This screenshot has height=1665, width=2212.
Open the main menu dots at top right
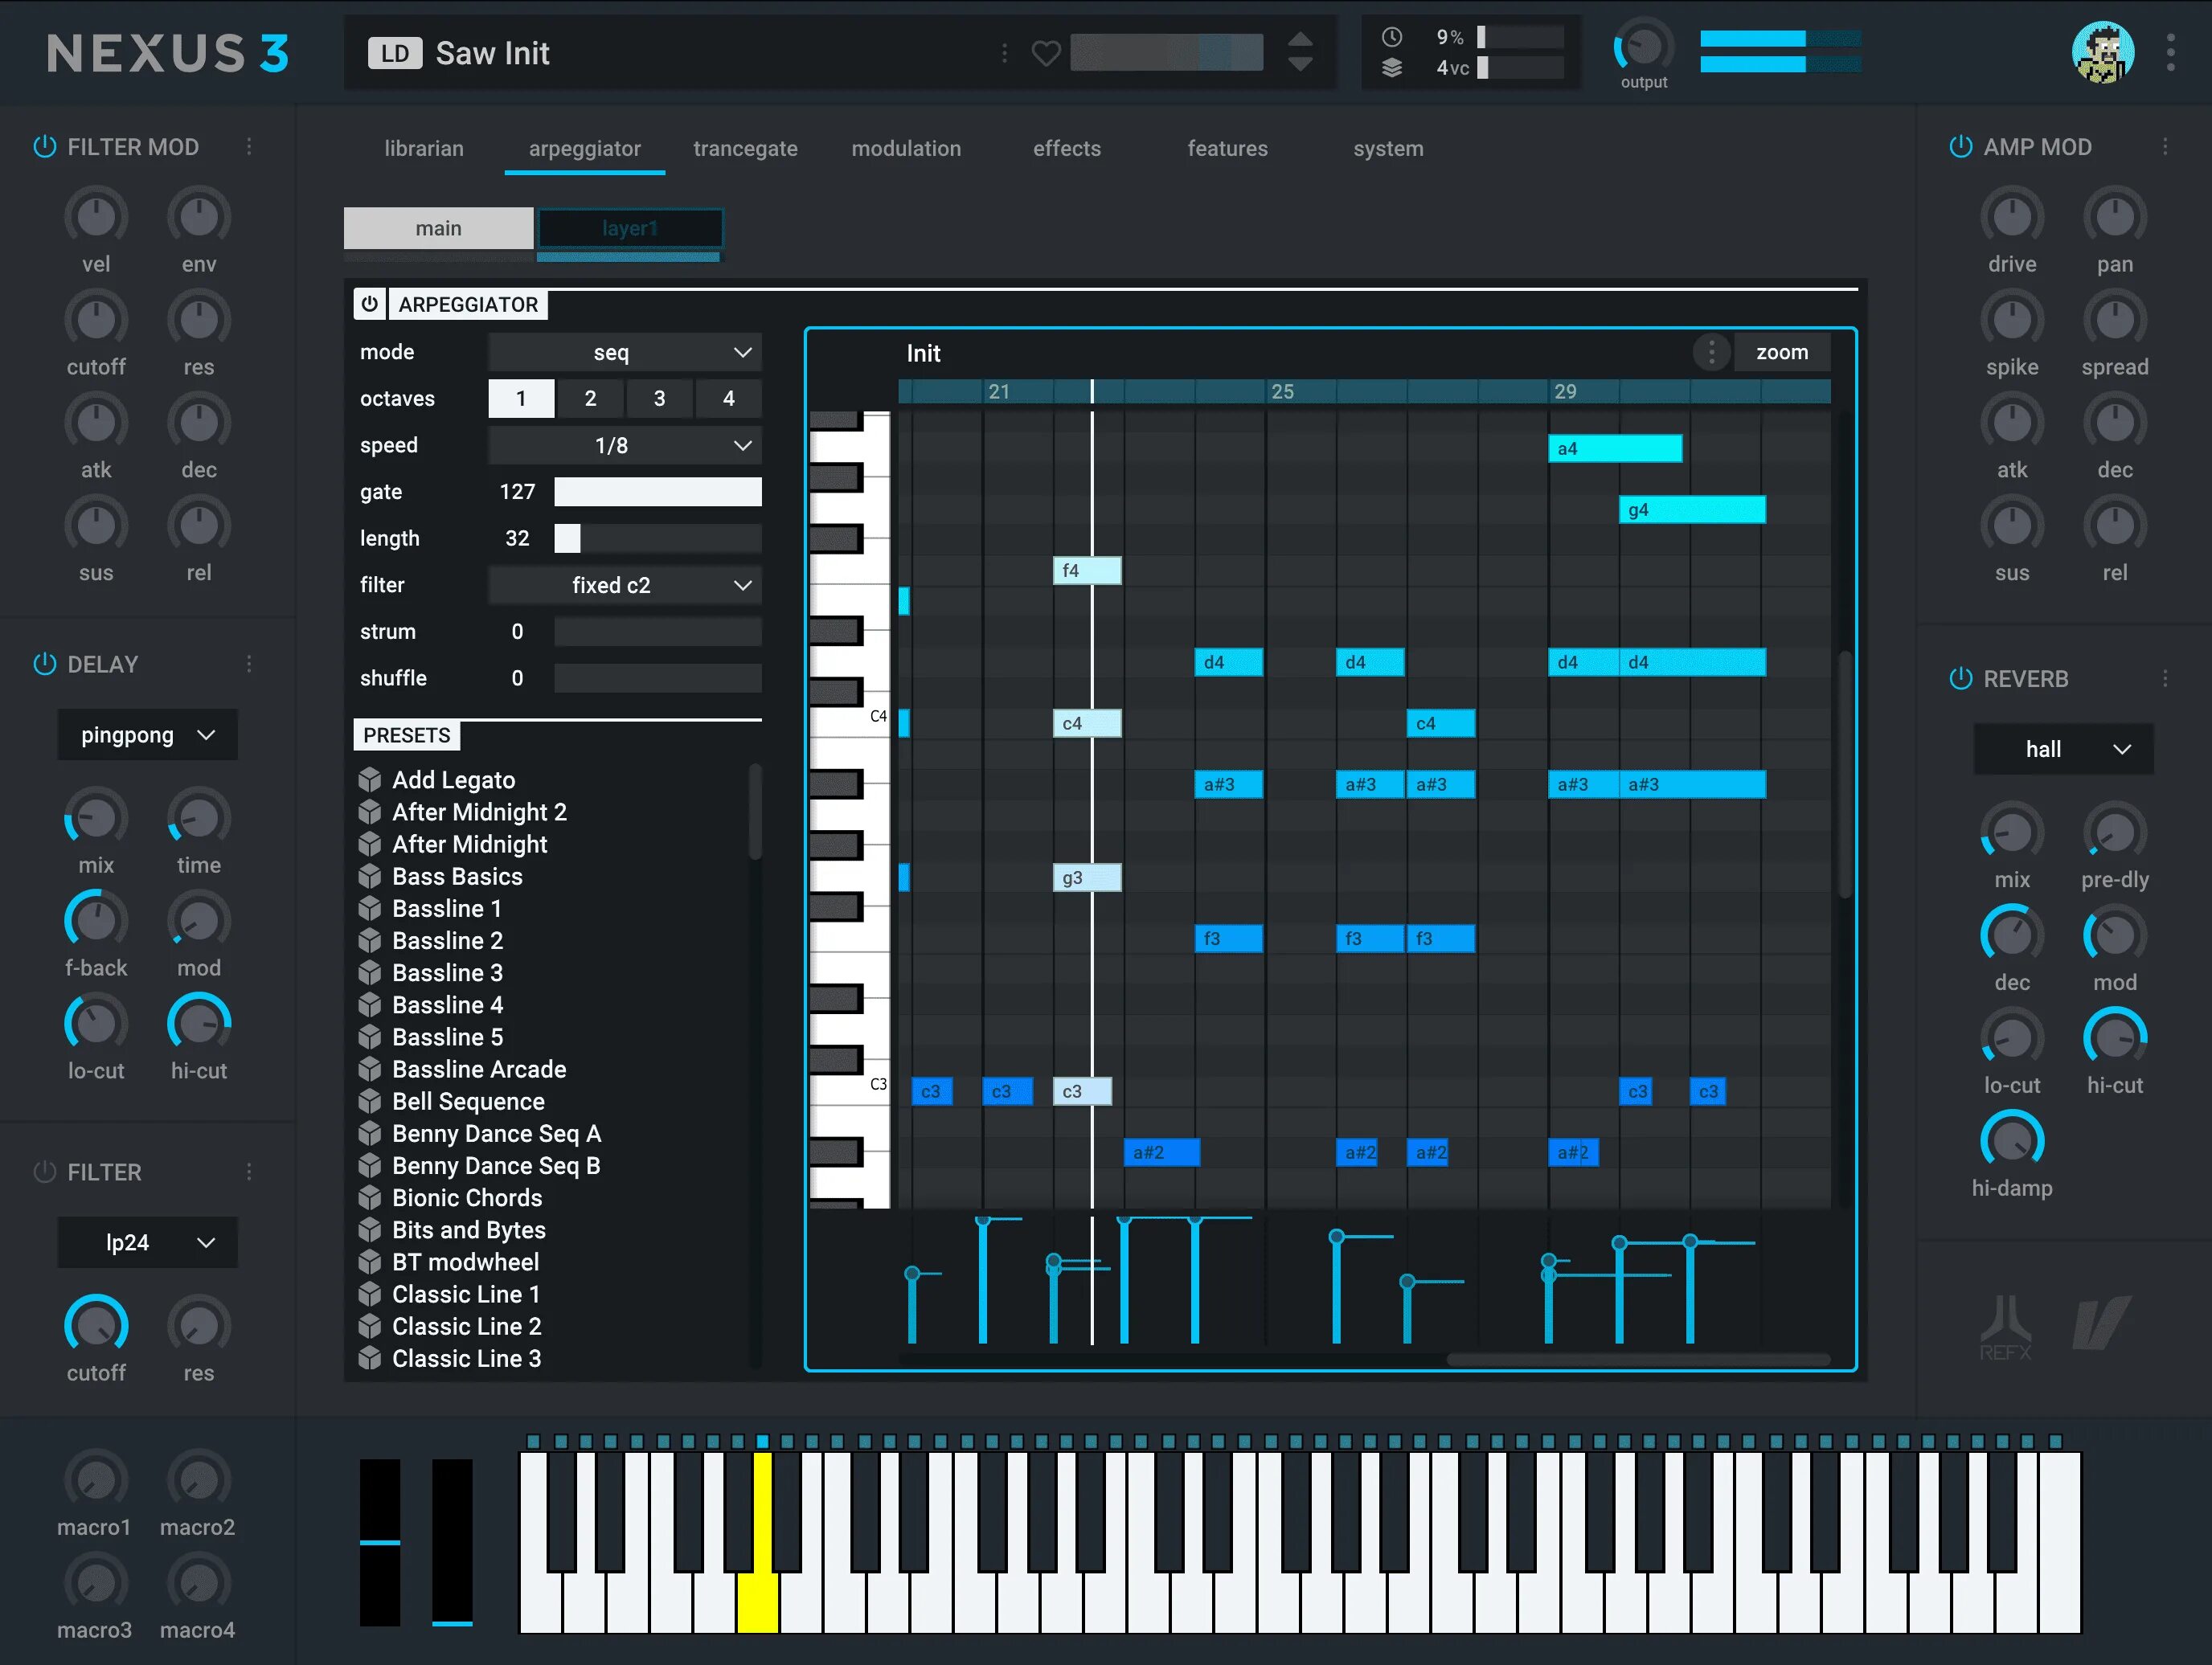click(x=2170, y=52)
